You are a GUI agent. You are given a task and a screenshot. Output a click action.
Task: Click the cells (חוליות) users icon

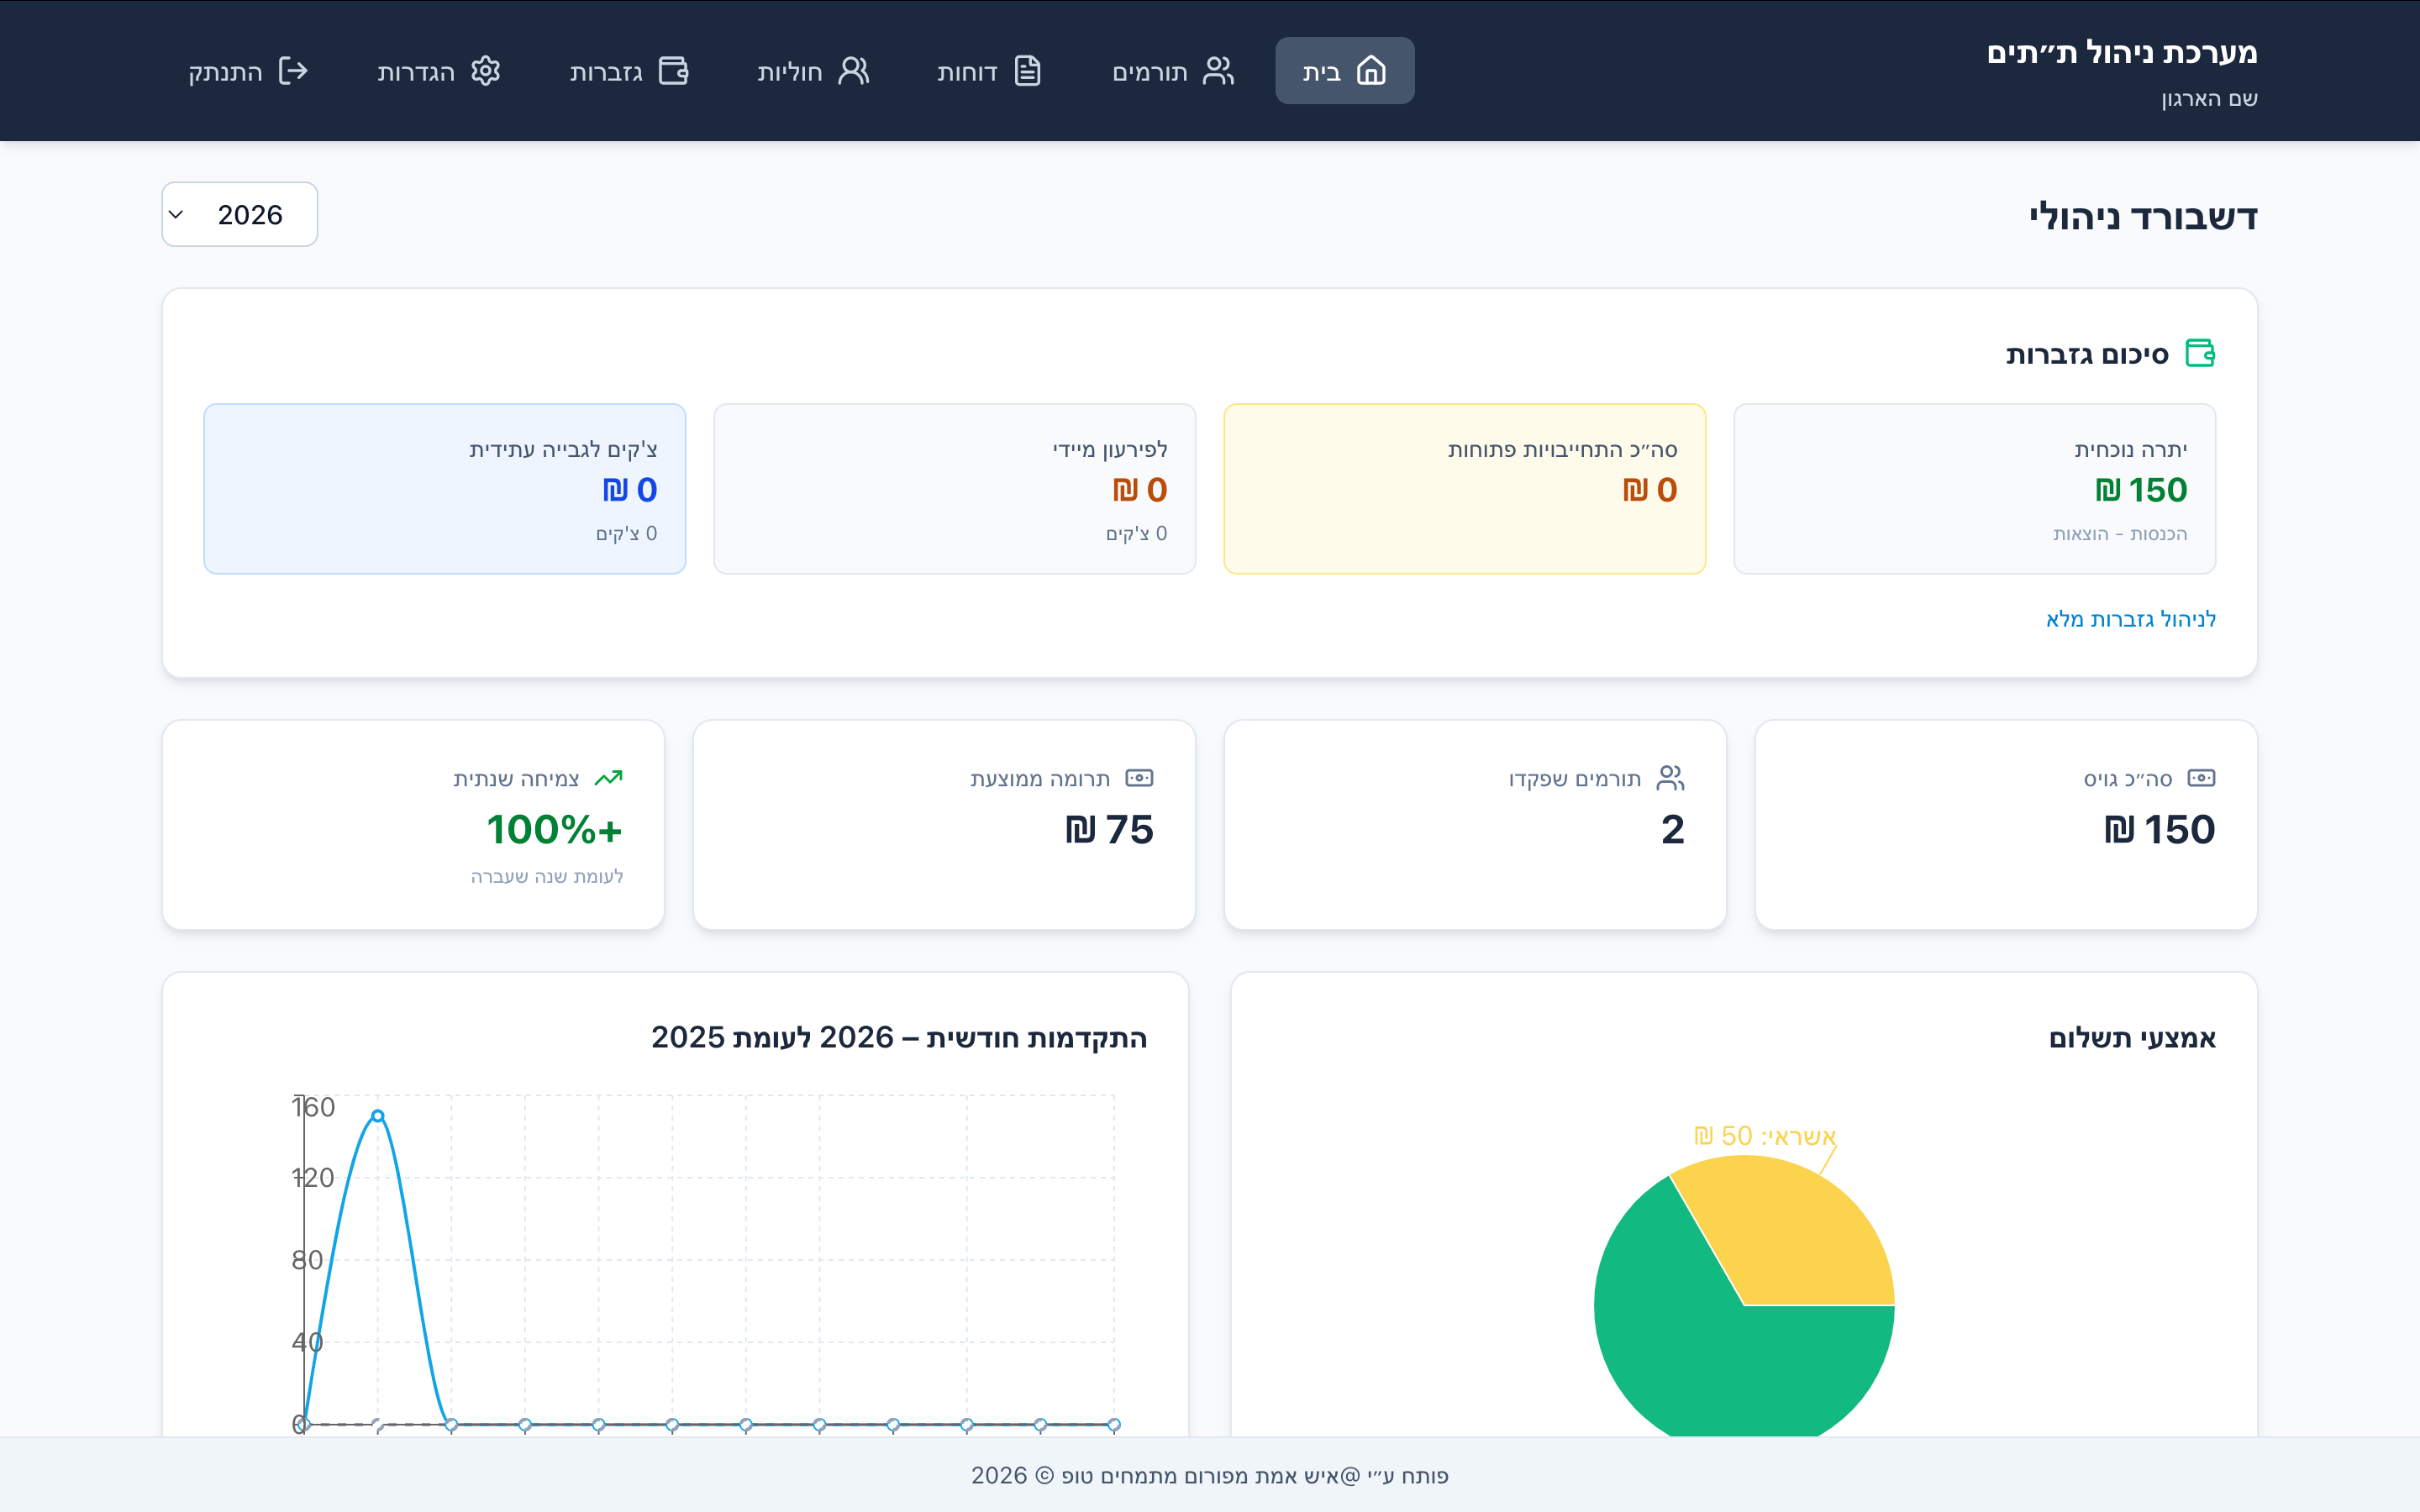pos(853,71)
